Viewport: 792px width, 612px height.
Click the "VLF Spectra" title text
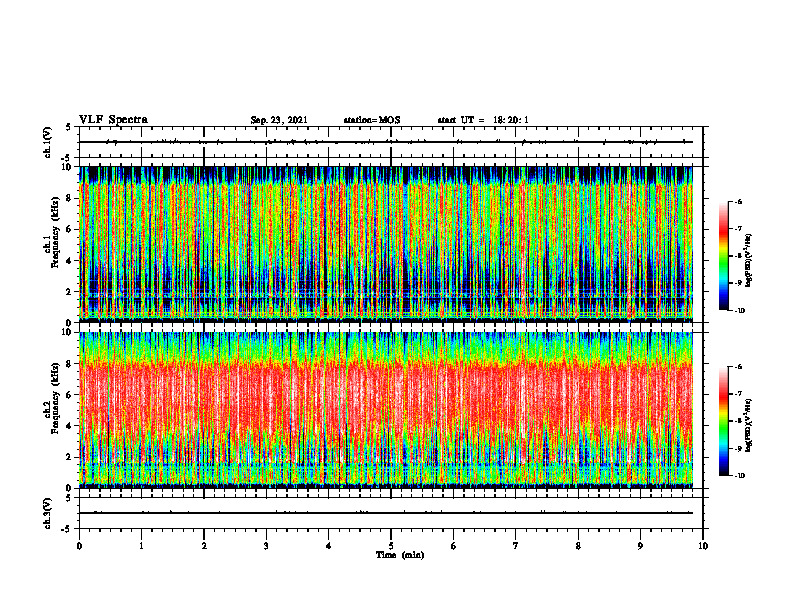[x=113, y=120]
